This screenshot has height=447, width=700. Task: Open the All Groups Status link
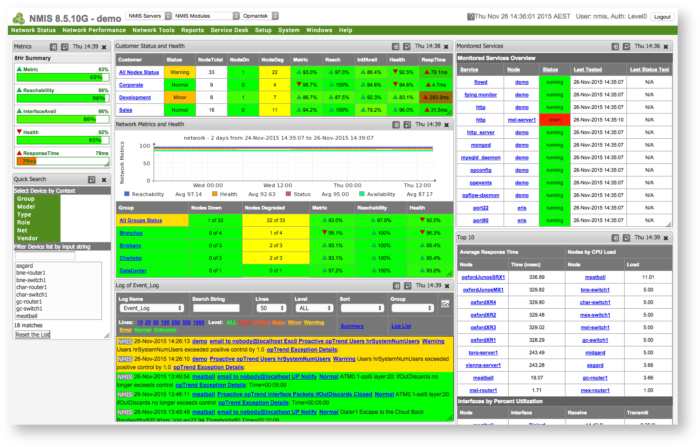click(141, 220)
